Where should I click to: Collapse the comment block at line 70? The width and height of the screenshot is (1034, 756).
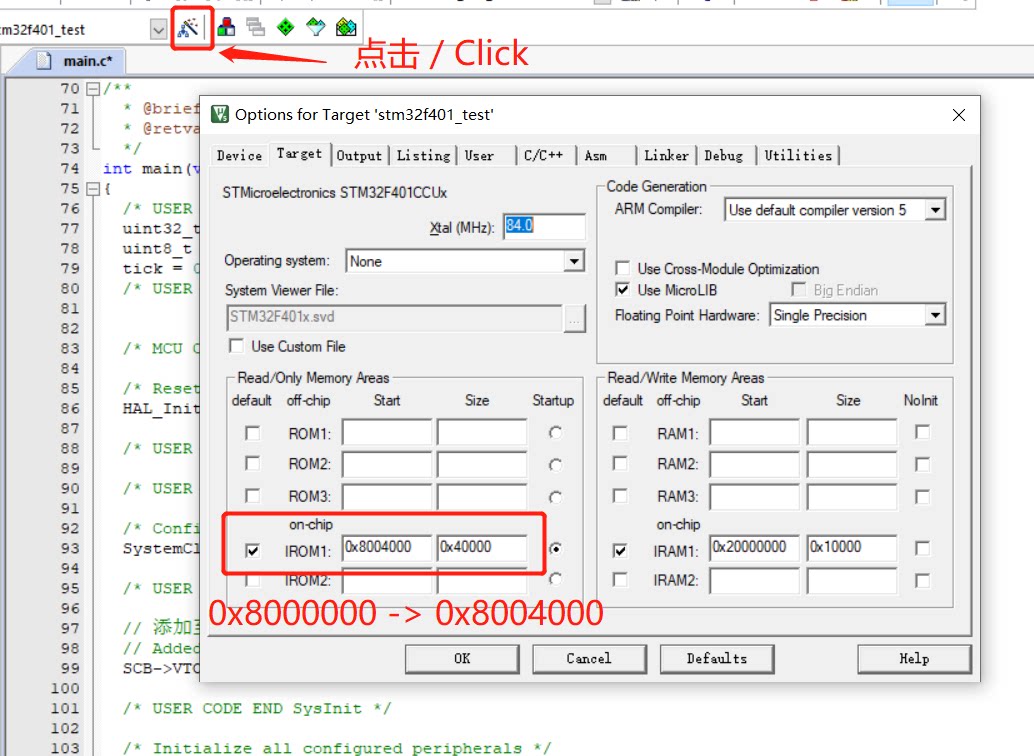[93, 88]
